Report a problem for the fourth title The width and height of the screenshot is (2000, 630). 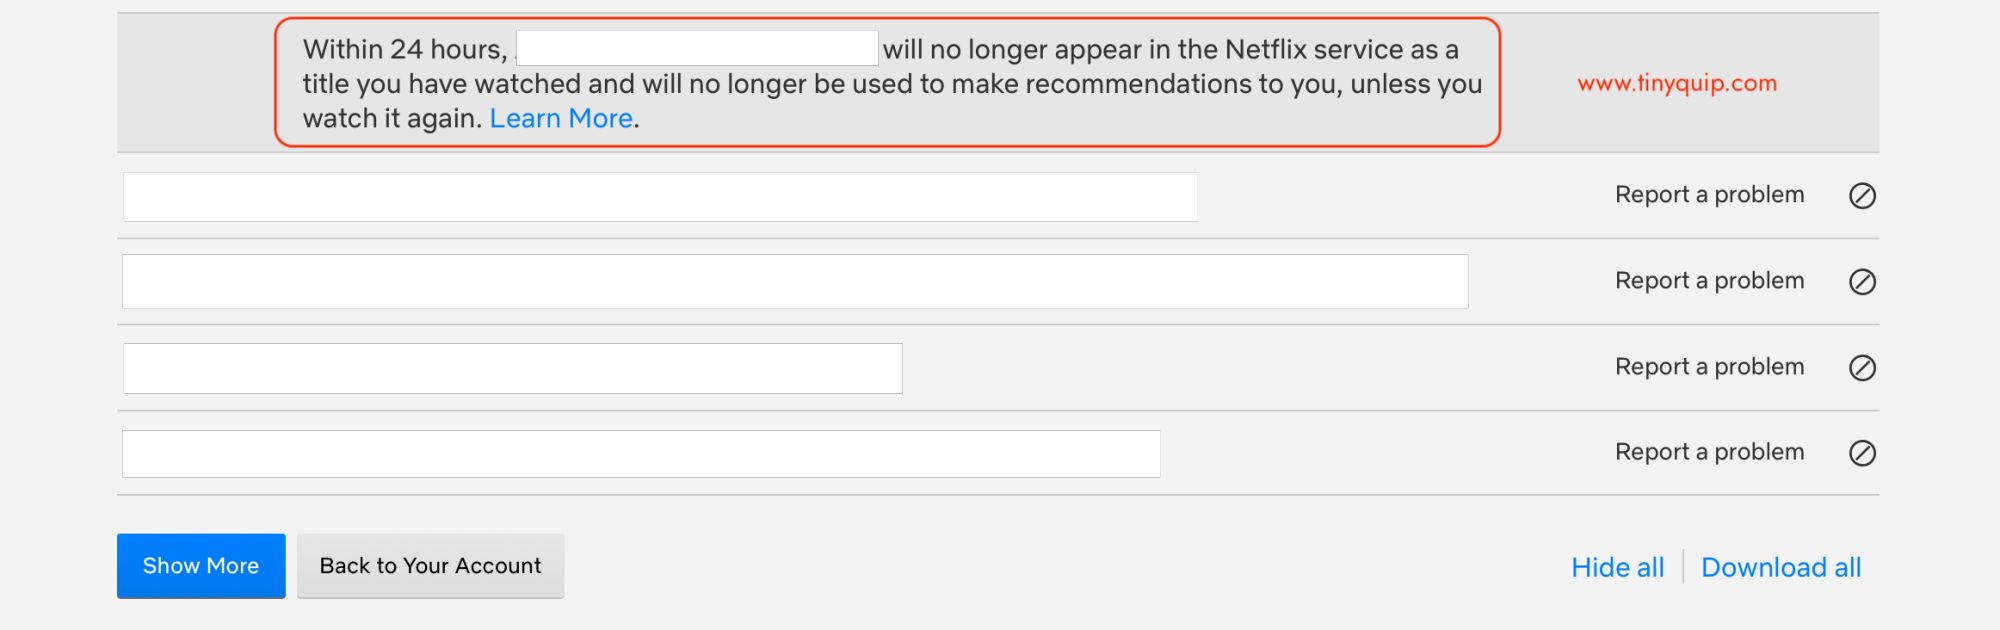coord(1708,452)
